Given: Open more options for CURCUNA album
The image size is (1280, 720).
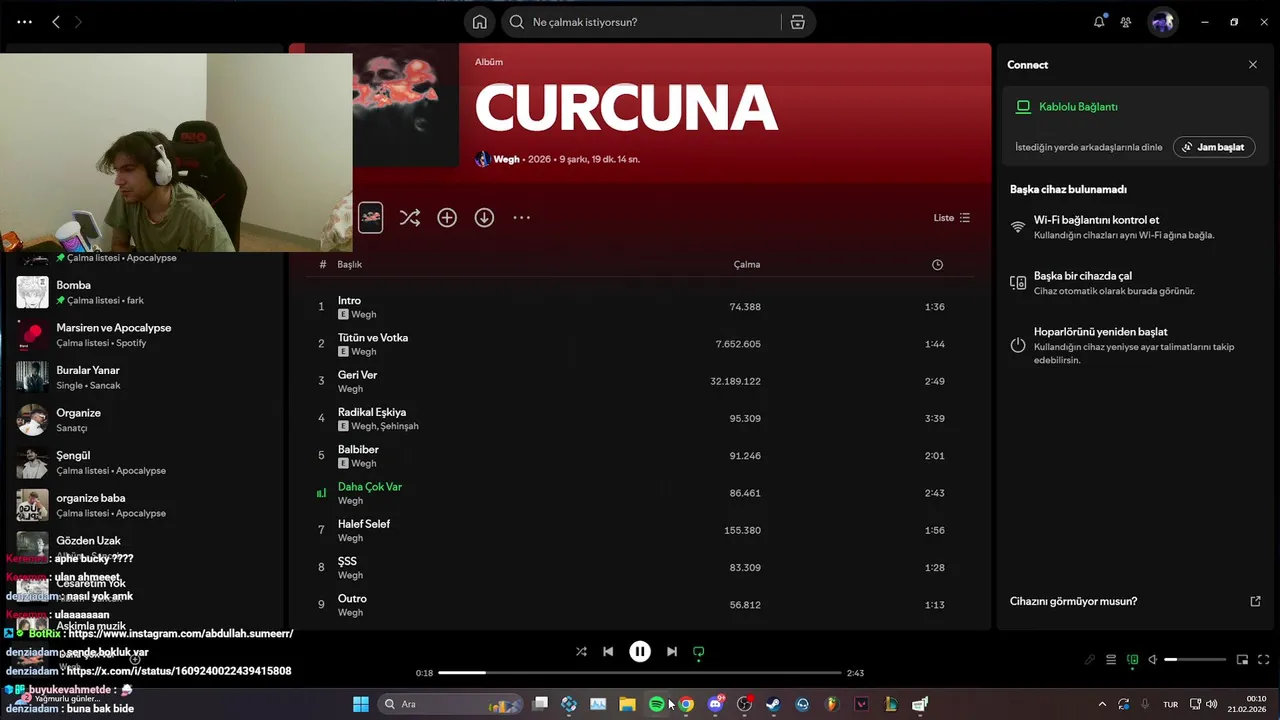Looking at the screenshot, I should coord(521,217).
